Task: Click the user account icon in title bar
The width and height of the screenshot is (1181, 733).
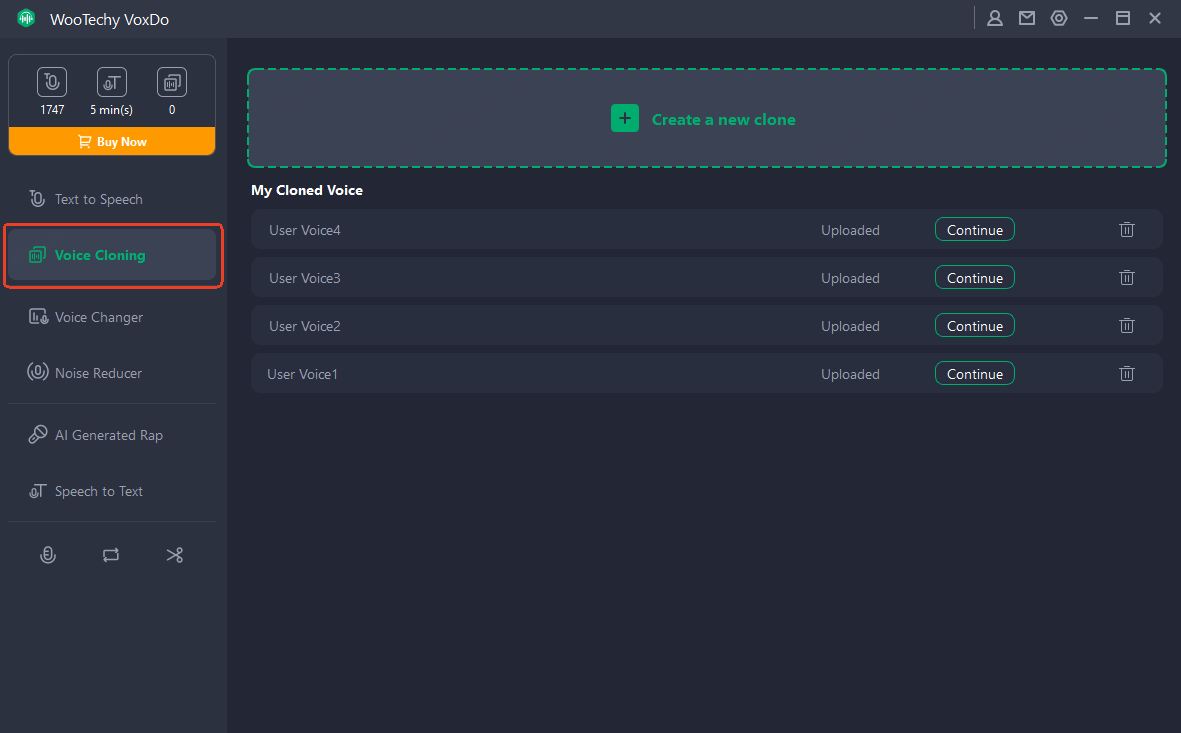Action: pyautogui.click(x=995, y=18)
